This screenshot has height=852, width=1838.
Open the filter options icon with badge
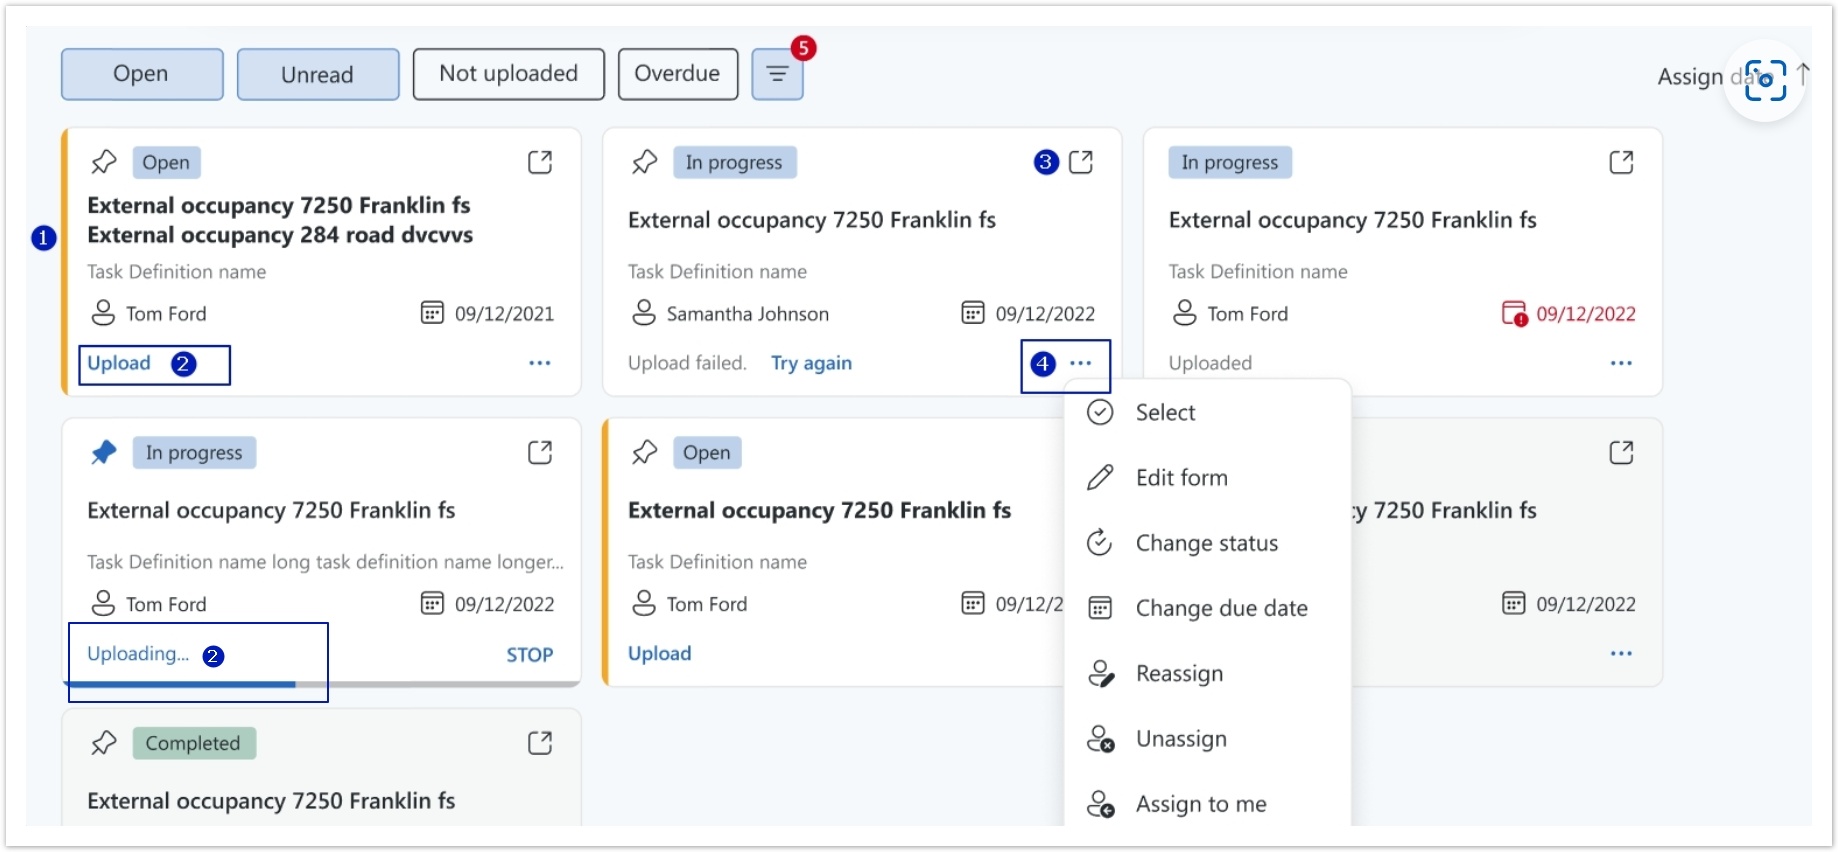777,74
